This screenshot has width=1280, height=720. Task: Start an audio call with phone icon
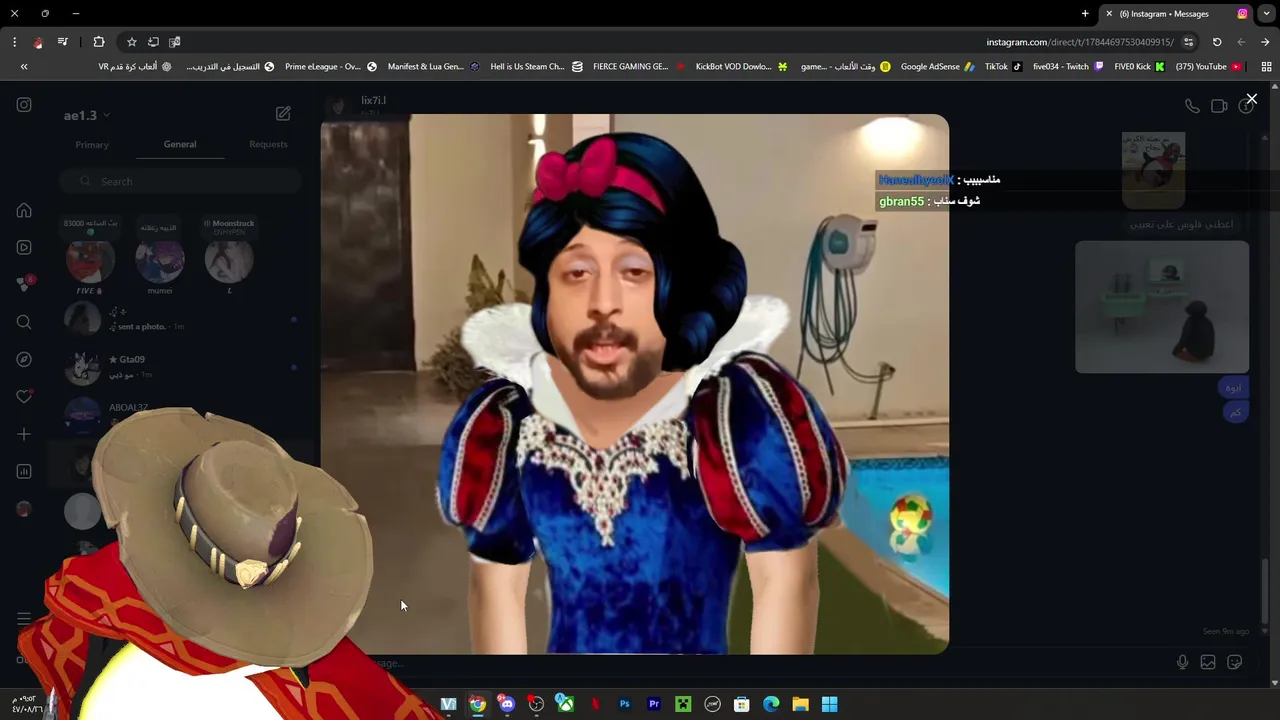pyautogui.click(x=1192, y=106)
